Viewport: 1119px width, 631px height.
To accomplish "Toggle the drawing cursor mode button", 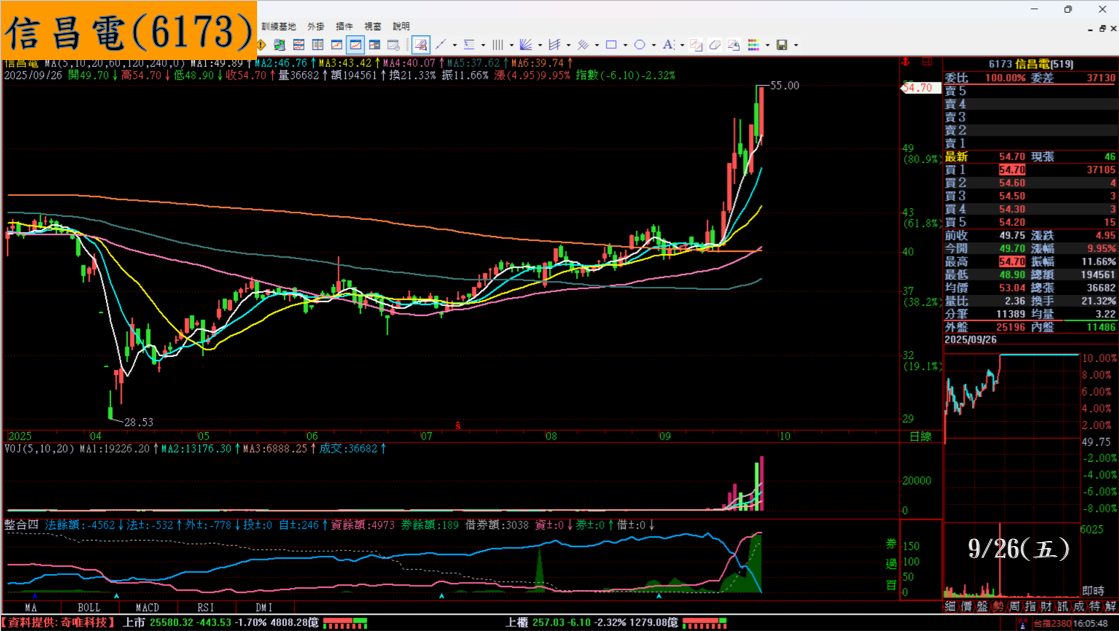I will tap(421, 45).
